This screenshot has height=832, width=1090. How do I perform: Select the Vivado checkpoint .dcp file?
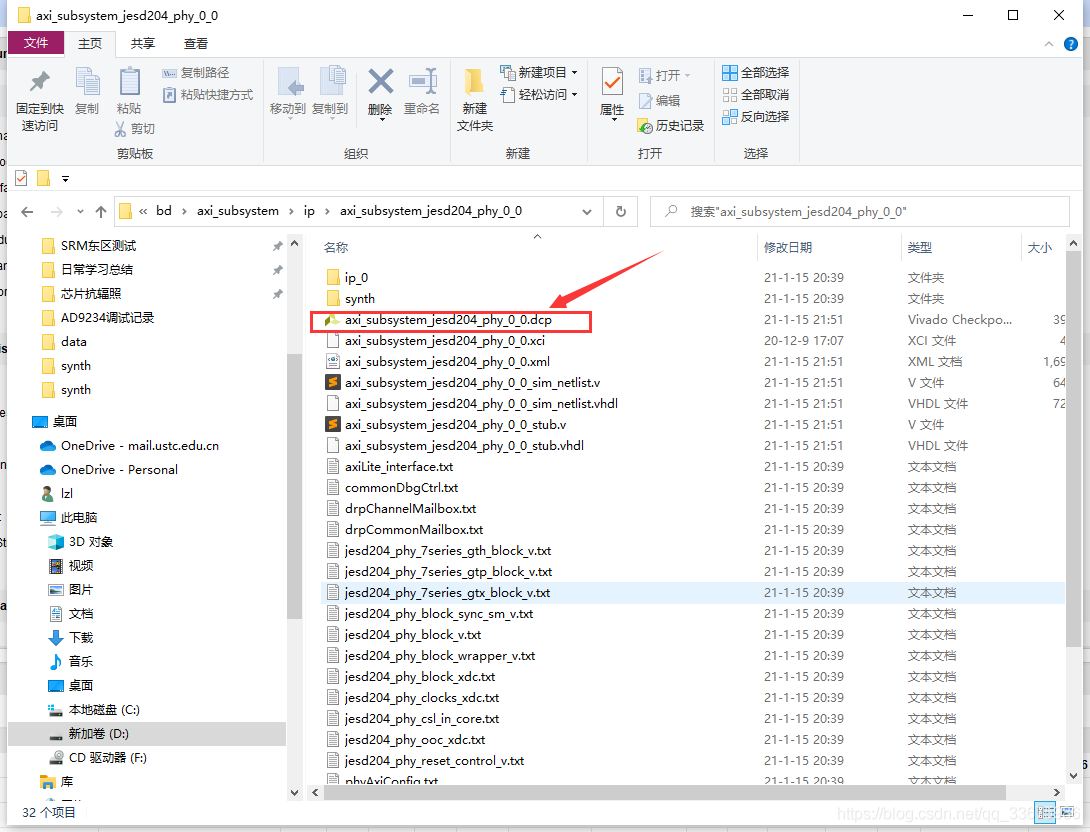pyautogui.click(x=450, y=320)
